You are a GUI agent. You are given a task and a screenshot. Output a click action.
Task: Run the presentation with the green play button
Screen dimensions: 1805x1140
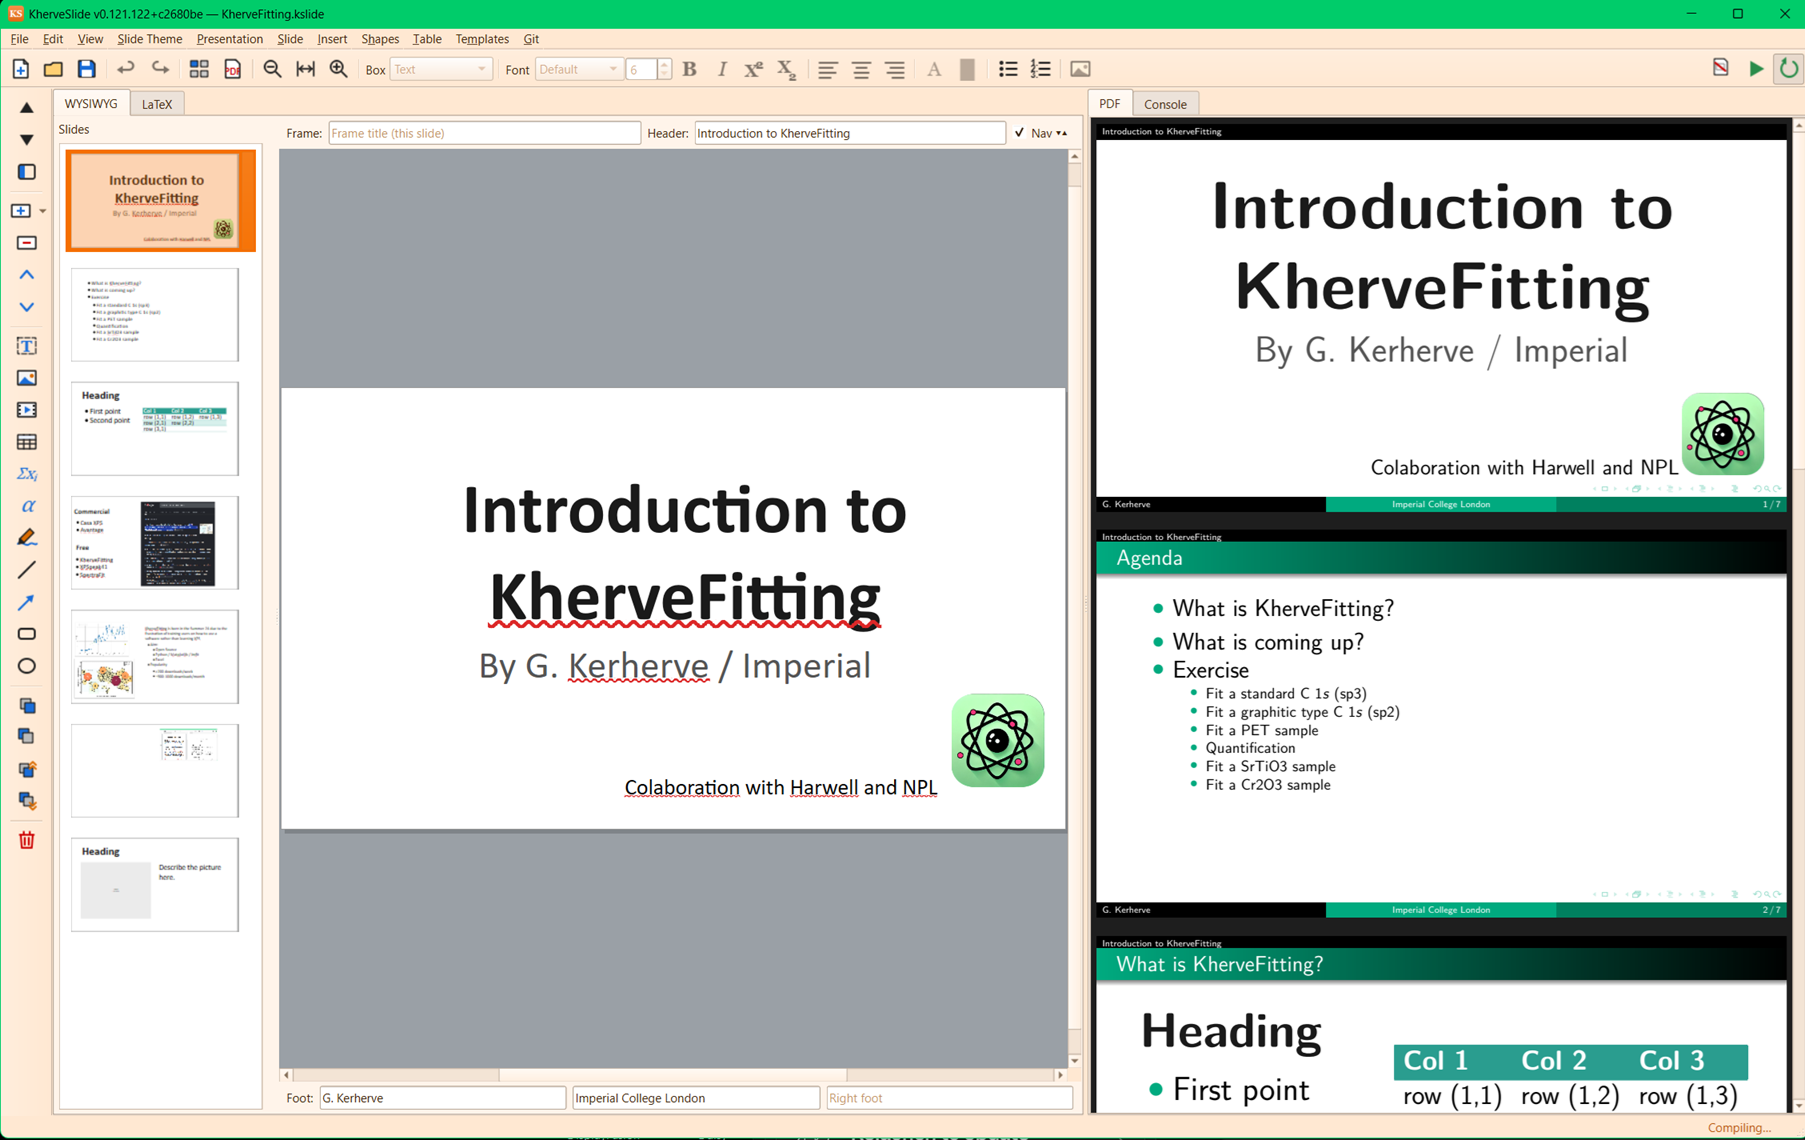coord(1755,69)
